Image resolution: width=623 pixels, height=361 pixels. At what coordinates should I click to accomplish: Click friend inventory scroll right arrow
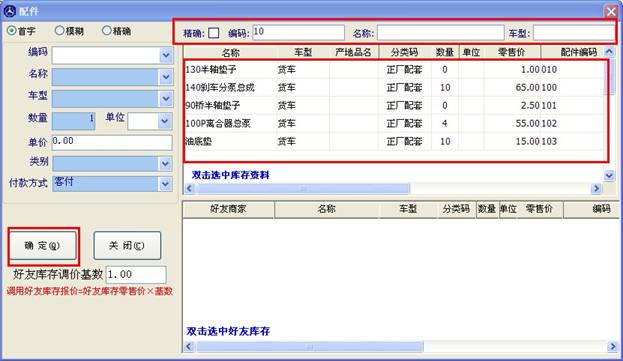612,347
